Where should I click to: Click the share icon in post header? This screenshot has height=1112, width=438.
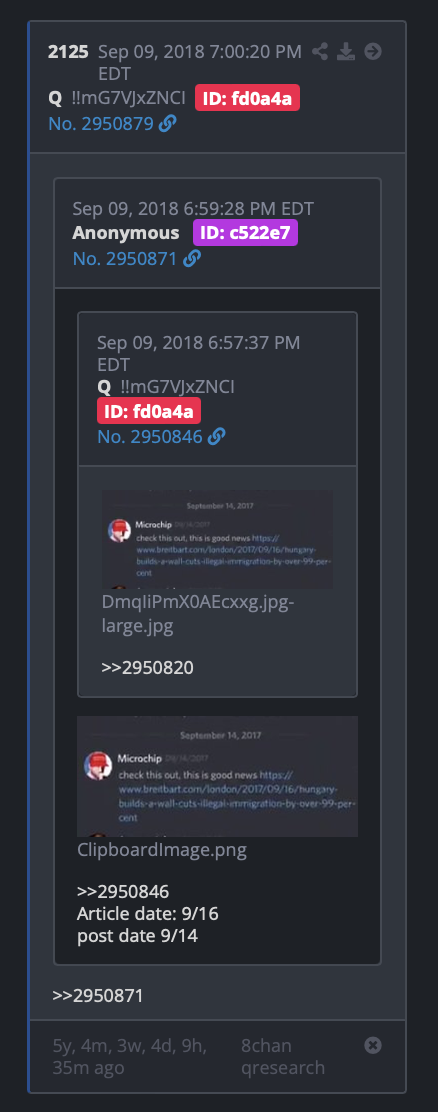320,52
